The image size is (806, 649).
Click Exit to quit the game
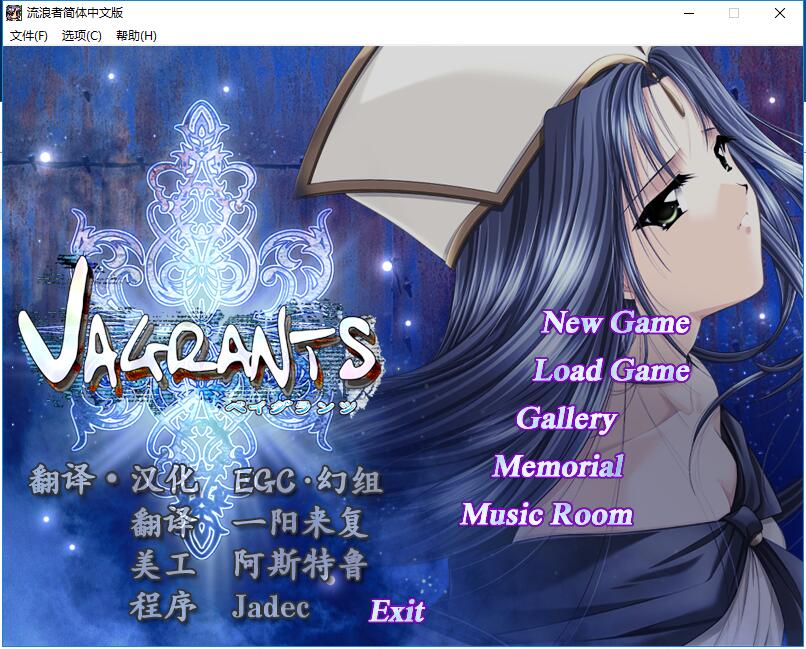click(x=398, y=612)
